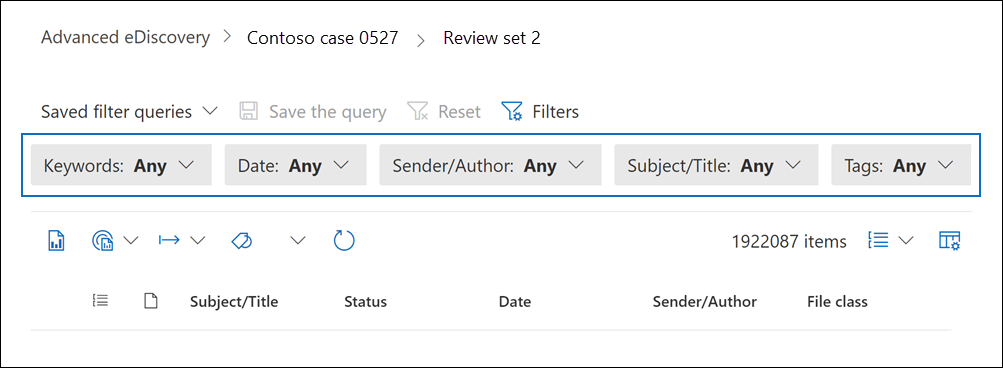Click the group view list icon
This screenshot has width=1003, height=368.
(x=878, y=241)
